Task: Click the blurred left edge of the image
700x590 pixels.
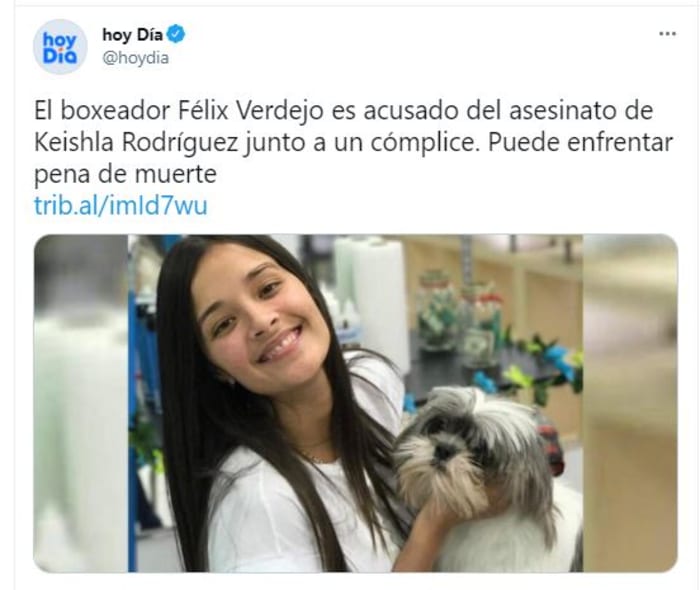Action: tap(81, 403)
